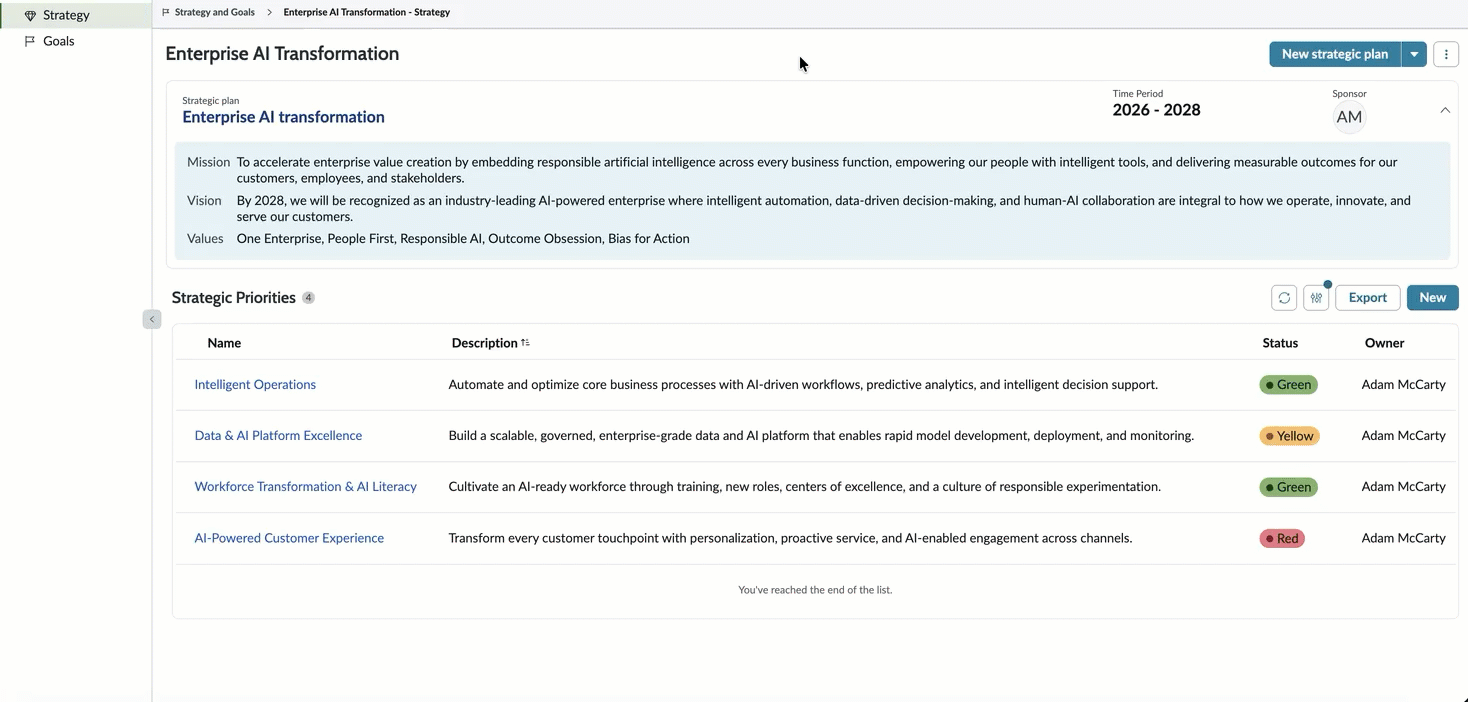The width and height of the screenshot is (1468, 702).
Task: Open the Strategy sidebar item
Action: coord(75,15)
